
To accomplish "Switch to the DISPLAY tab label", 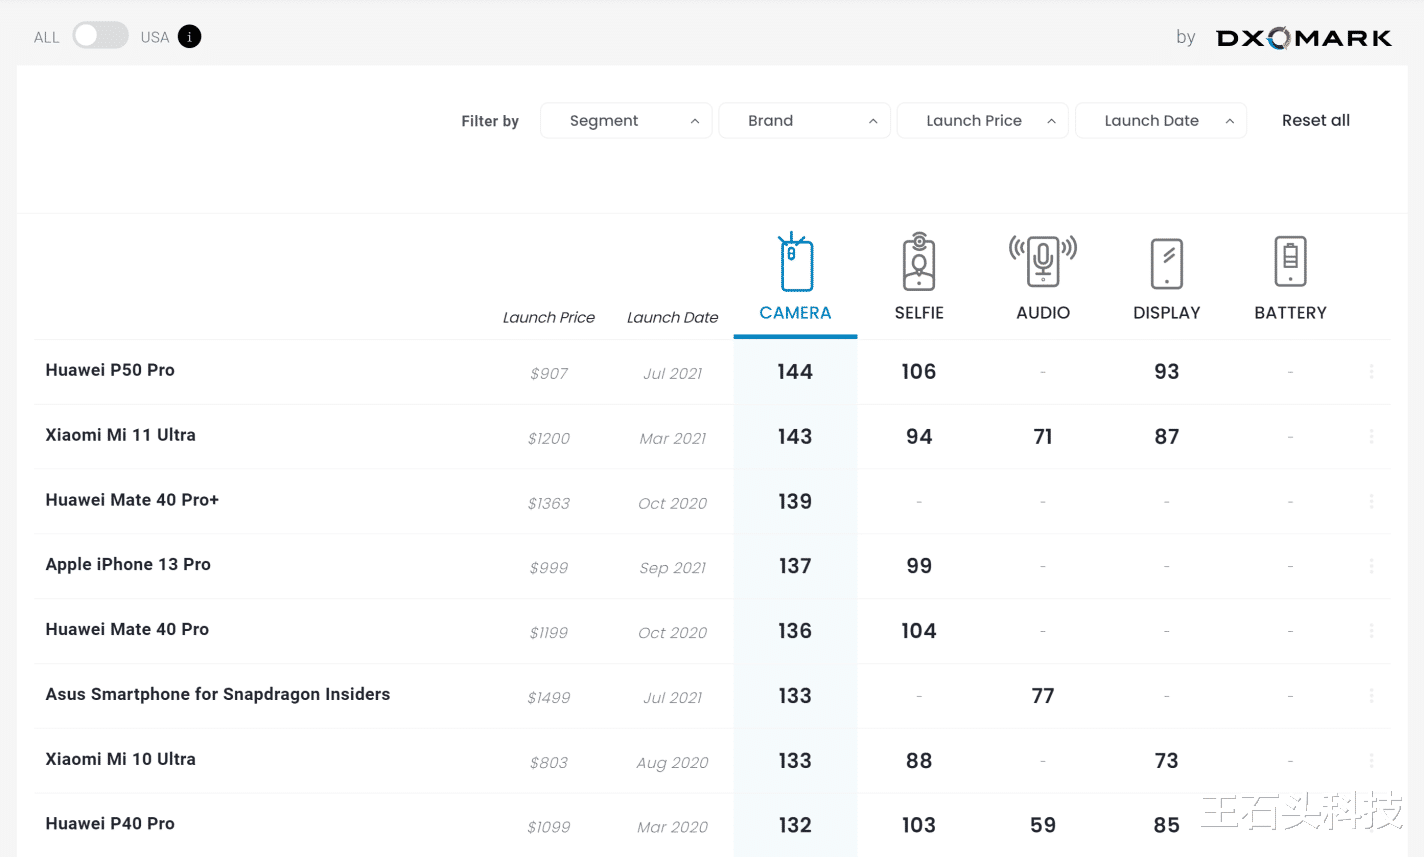I will click(1167, 313).
